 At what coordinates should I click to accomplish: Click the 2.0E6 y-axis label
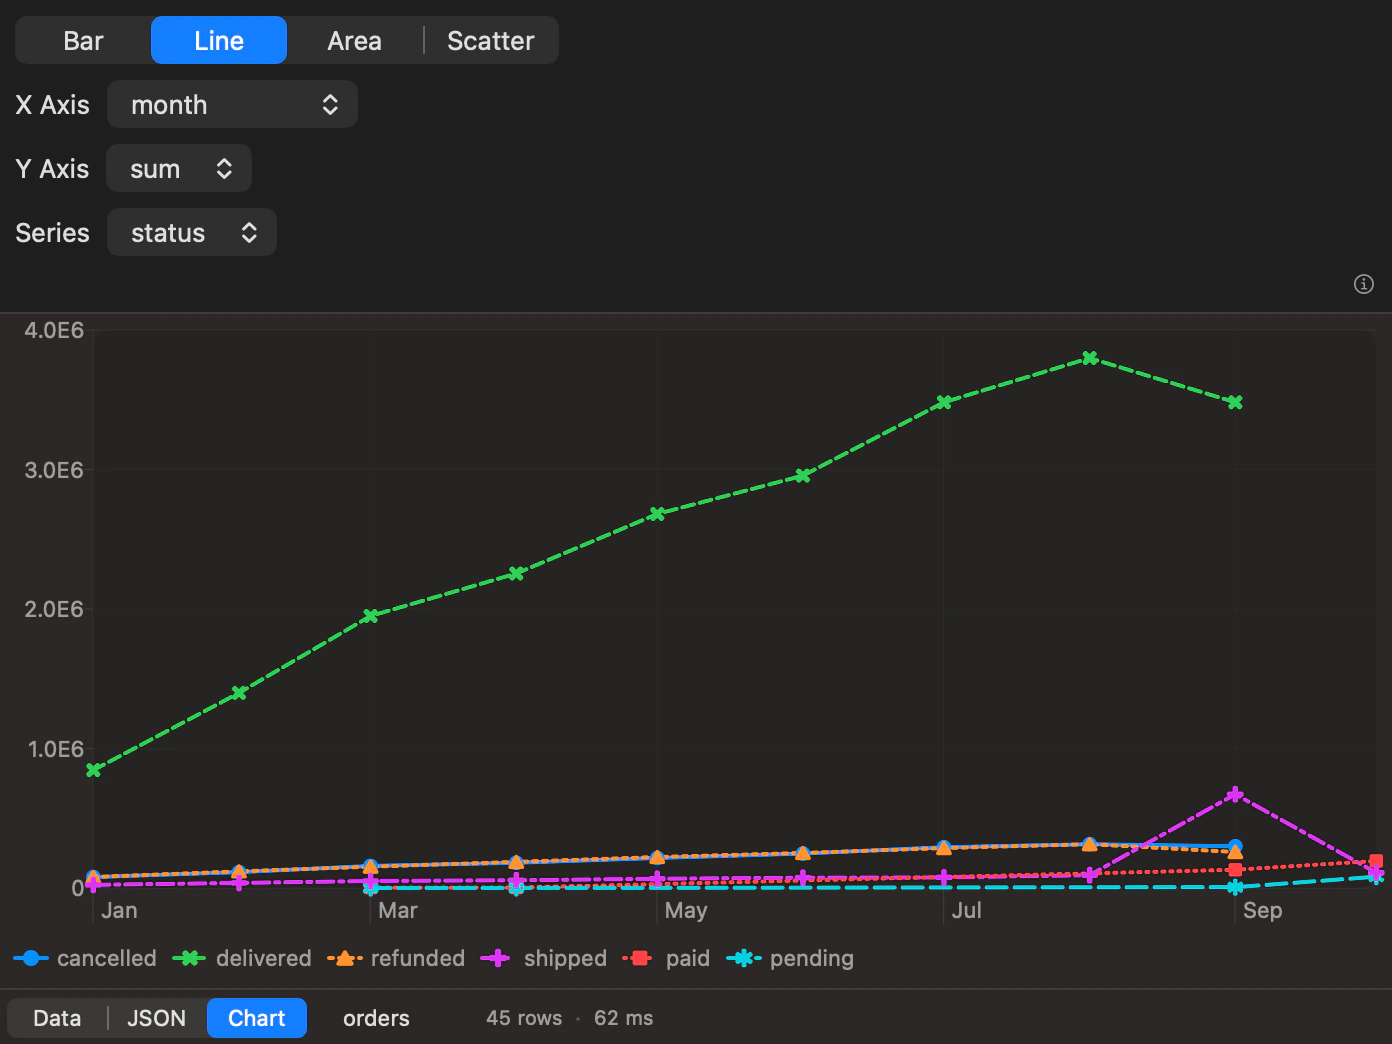click(54, 609)
